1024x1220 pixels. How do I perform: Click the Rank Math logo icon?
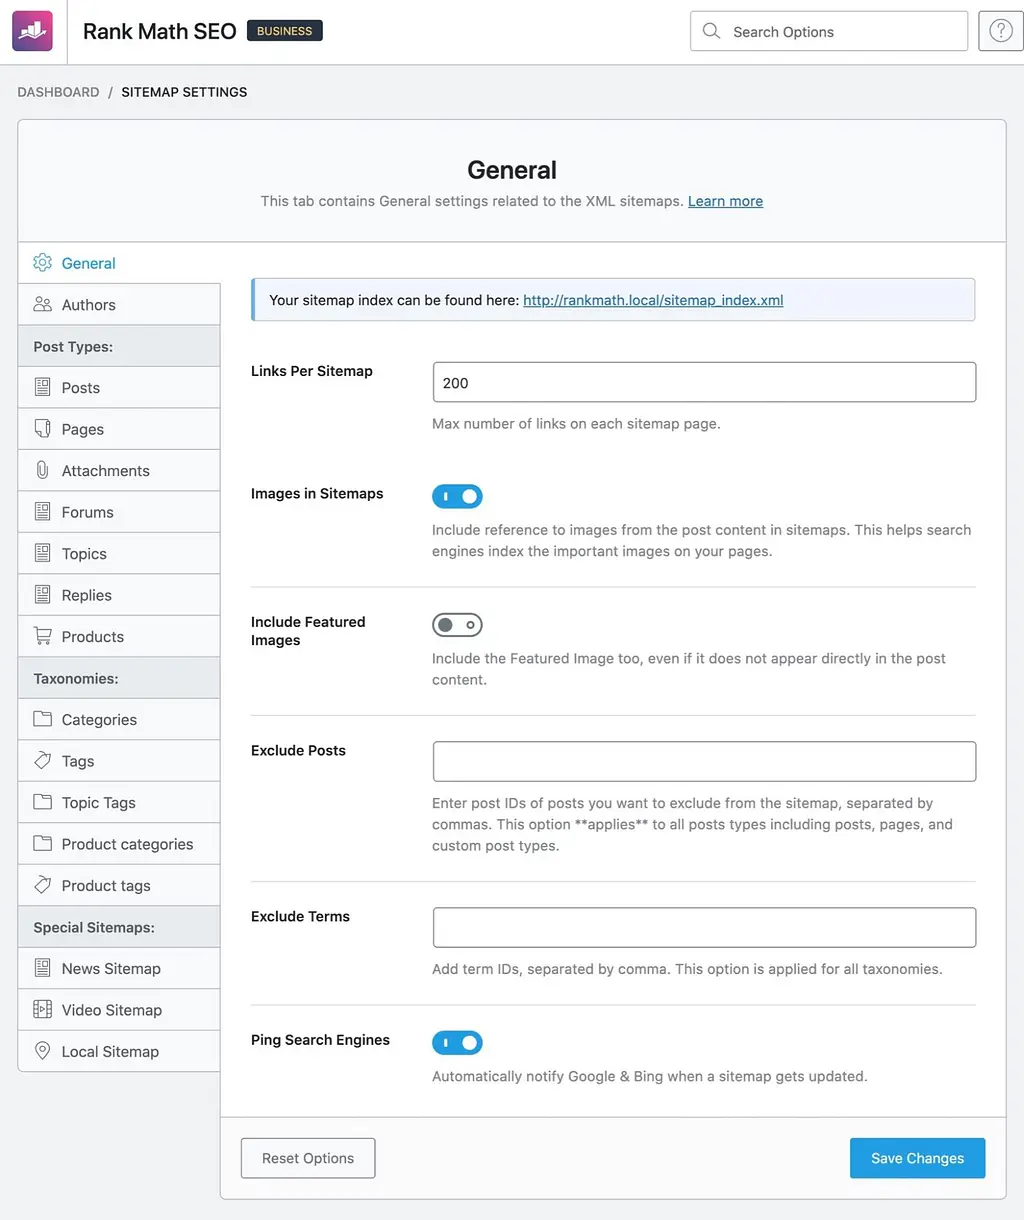point(32,31)
